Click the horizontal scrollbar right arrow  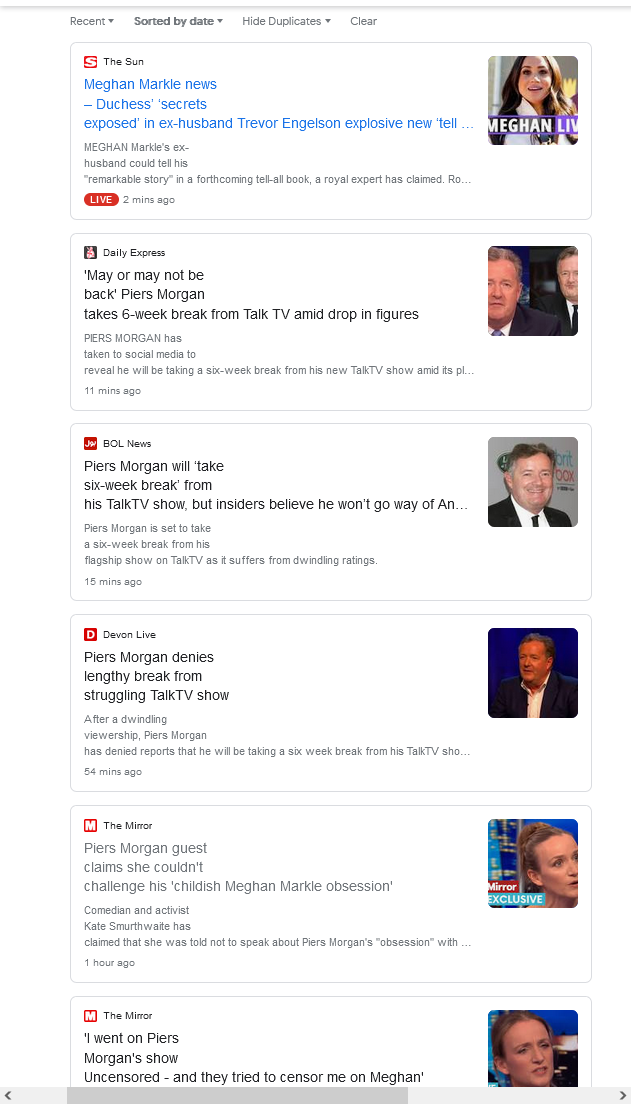(x=623, y=1095)
